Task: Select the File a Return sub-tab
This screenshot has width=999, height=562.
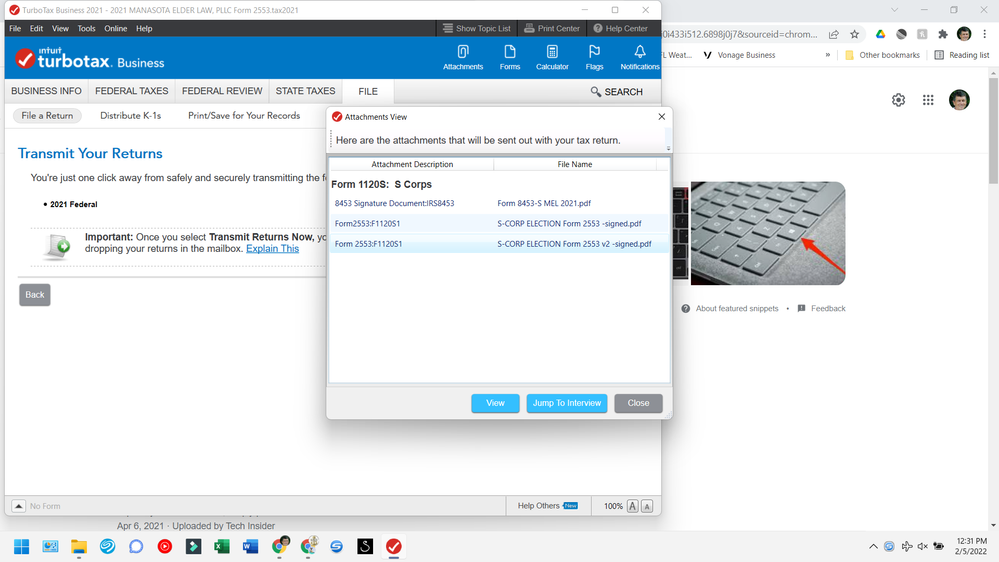Action: tap(47, 115)
